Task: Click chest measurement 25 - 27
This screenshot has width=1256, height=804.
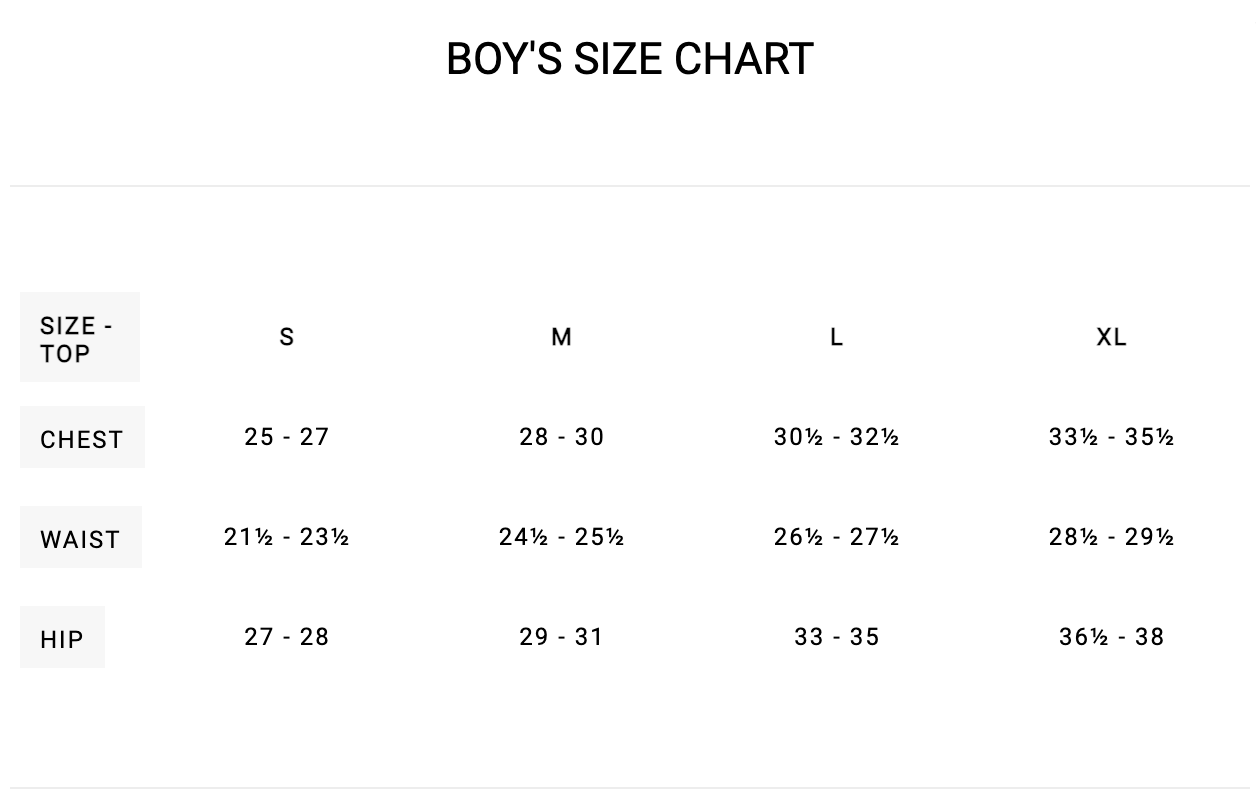Action: point(287,437)
